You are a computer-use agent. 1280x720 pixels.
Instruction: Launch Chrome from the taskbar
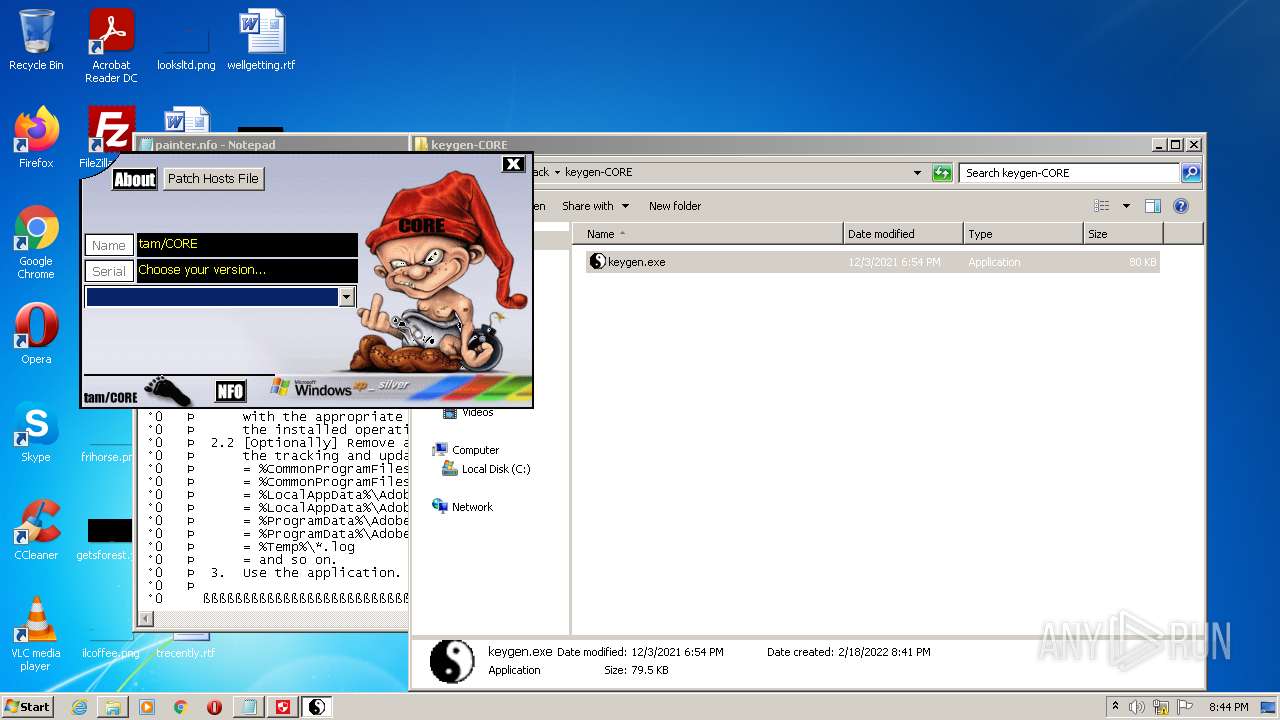point(181,707)
